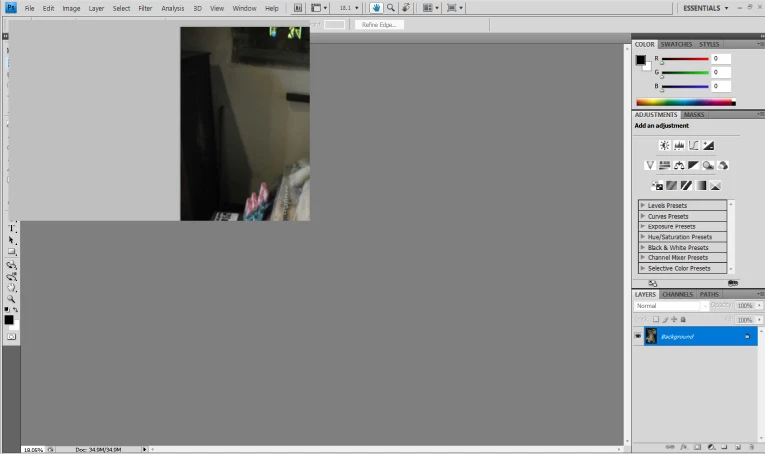Viewport: 765px width, 454px height.
Task: Switch to the Masks tab
Action: pos(694,115)
